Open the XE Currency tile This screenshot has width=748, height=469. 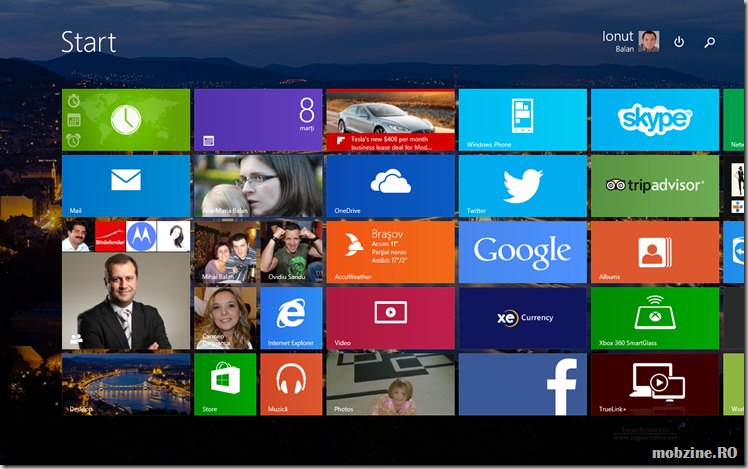522,318
